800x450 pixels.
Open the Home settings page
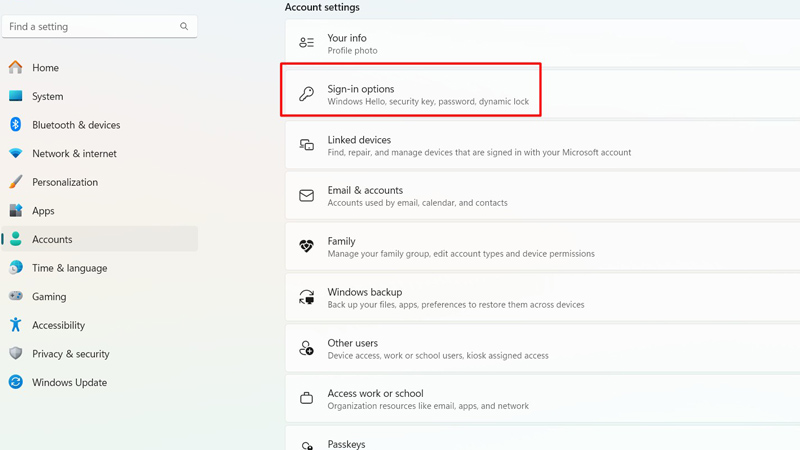(x=99, y=67)
